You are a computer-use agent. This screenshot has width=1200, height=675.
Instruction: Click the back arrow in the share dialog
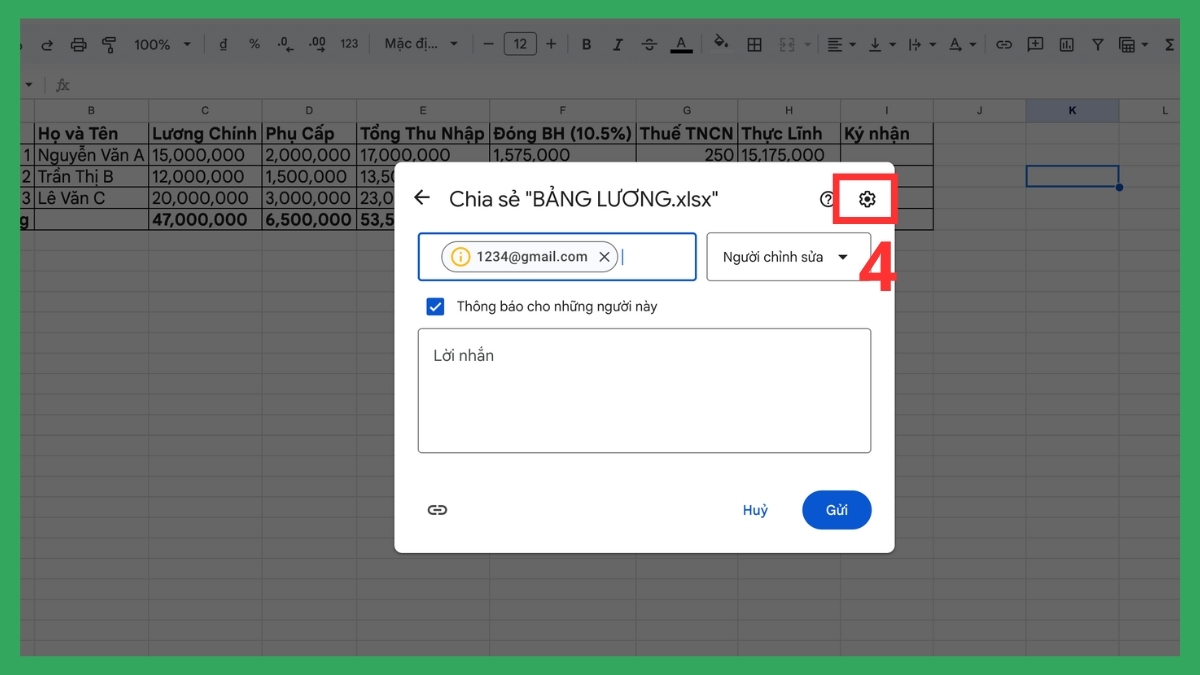421,198
